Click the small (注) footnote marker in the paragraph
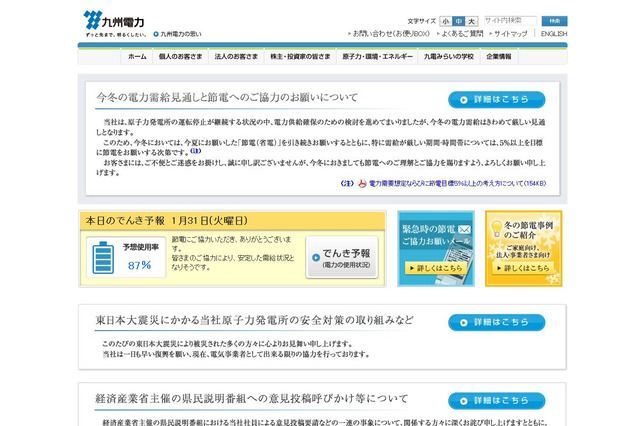Screen dimensions: 640x426 pyautogui.click(x=196, y=151)
